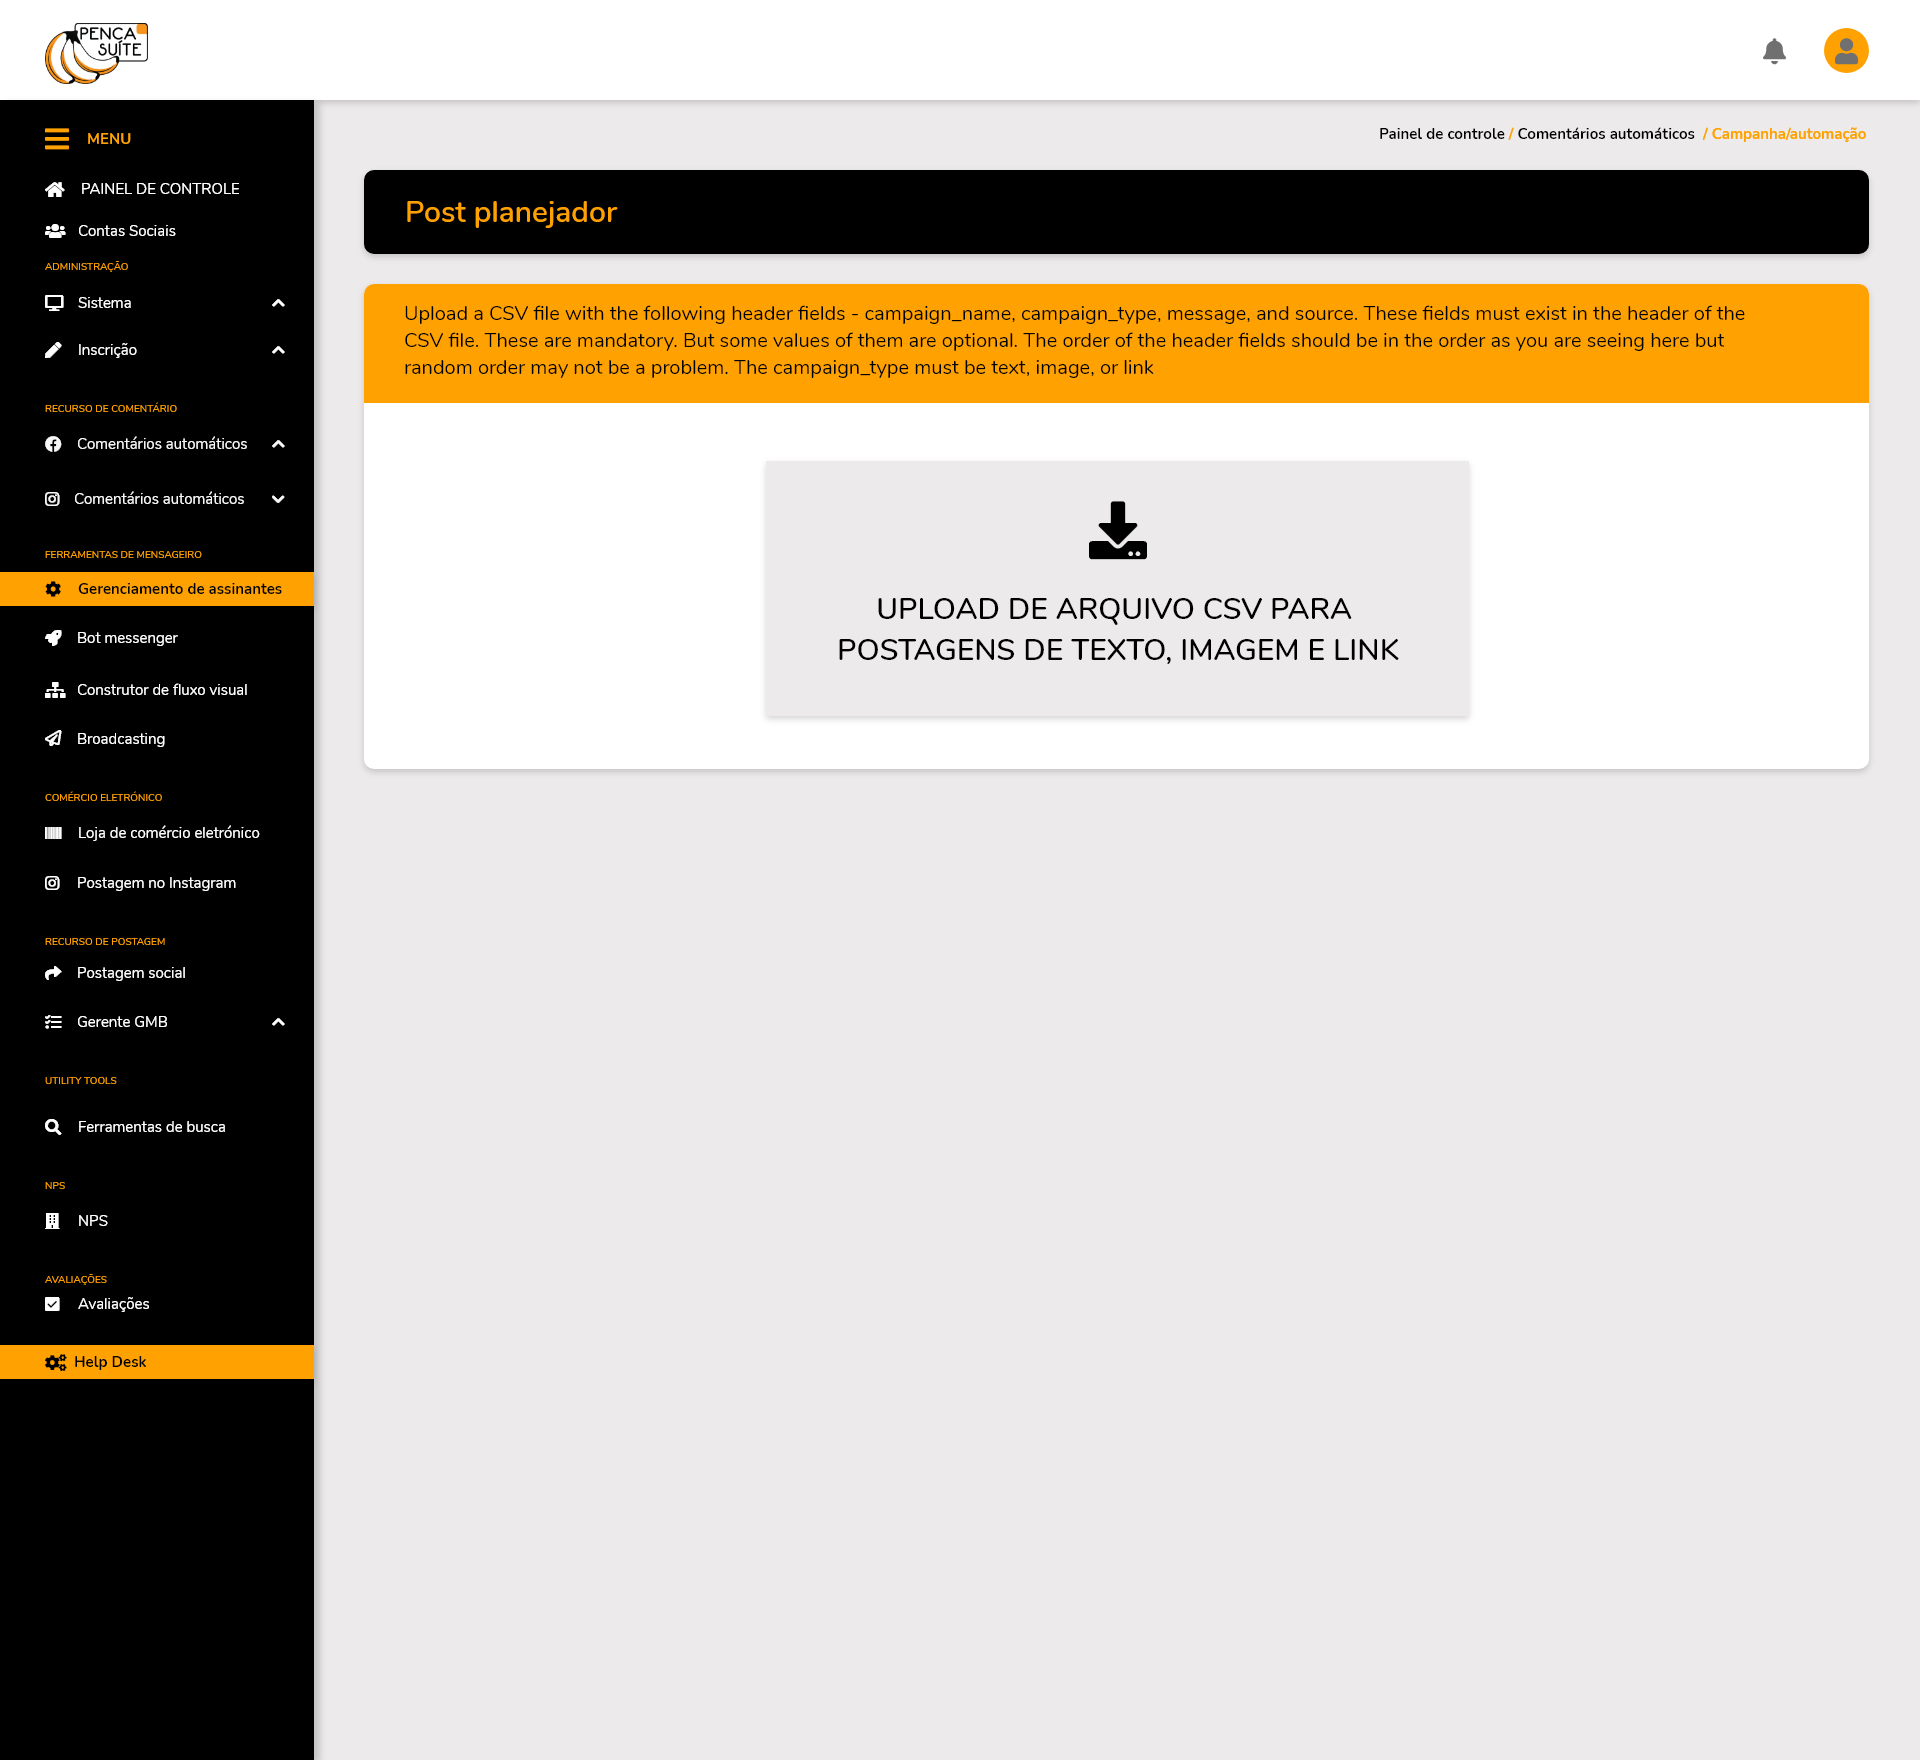The image size is (1920, 1760).
Task: Click the Construtor de fluxo visual sitemap icon
Action: [55, 690]
